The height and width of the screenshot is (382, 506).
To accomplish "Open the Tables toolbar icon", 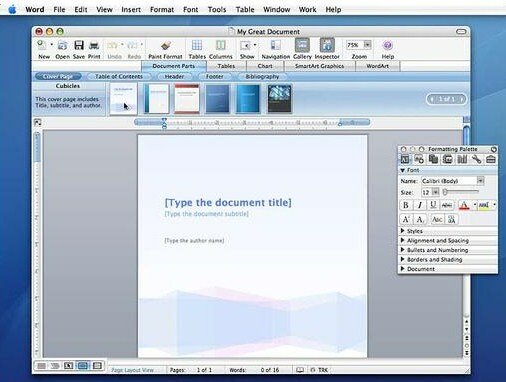I will point(197,45).
